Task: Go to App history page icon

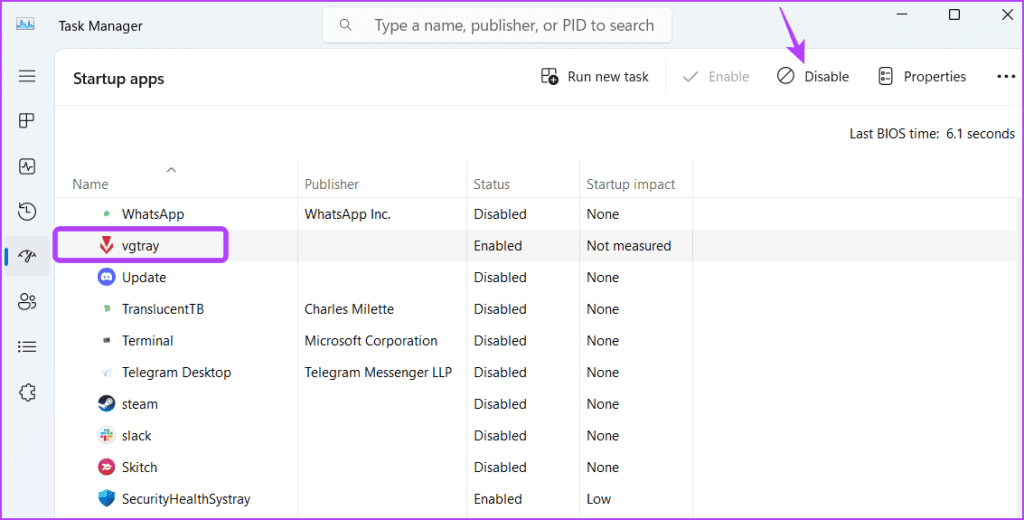Action: (27, 211)
